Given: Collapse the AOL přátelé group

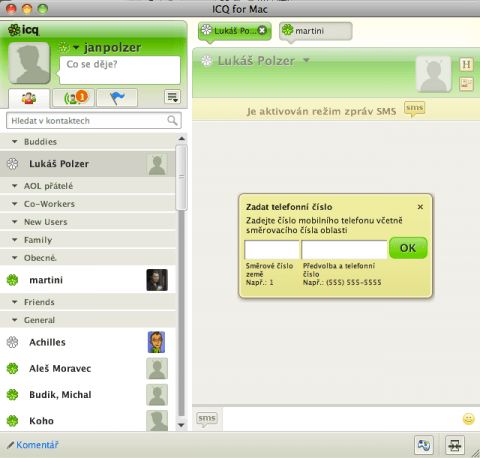Looking at the screenshot, I should point(14,186).
